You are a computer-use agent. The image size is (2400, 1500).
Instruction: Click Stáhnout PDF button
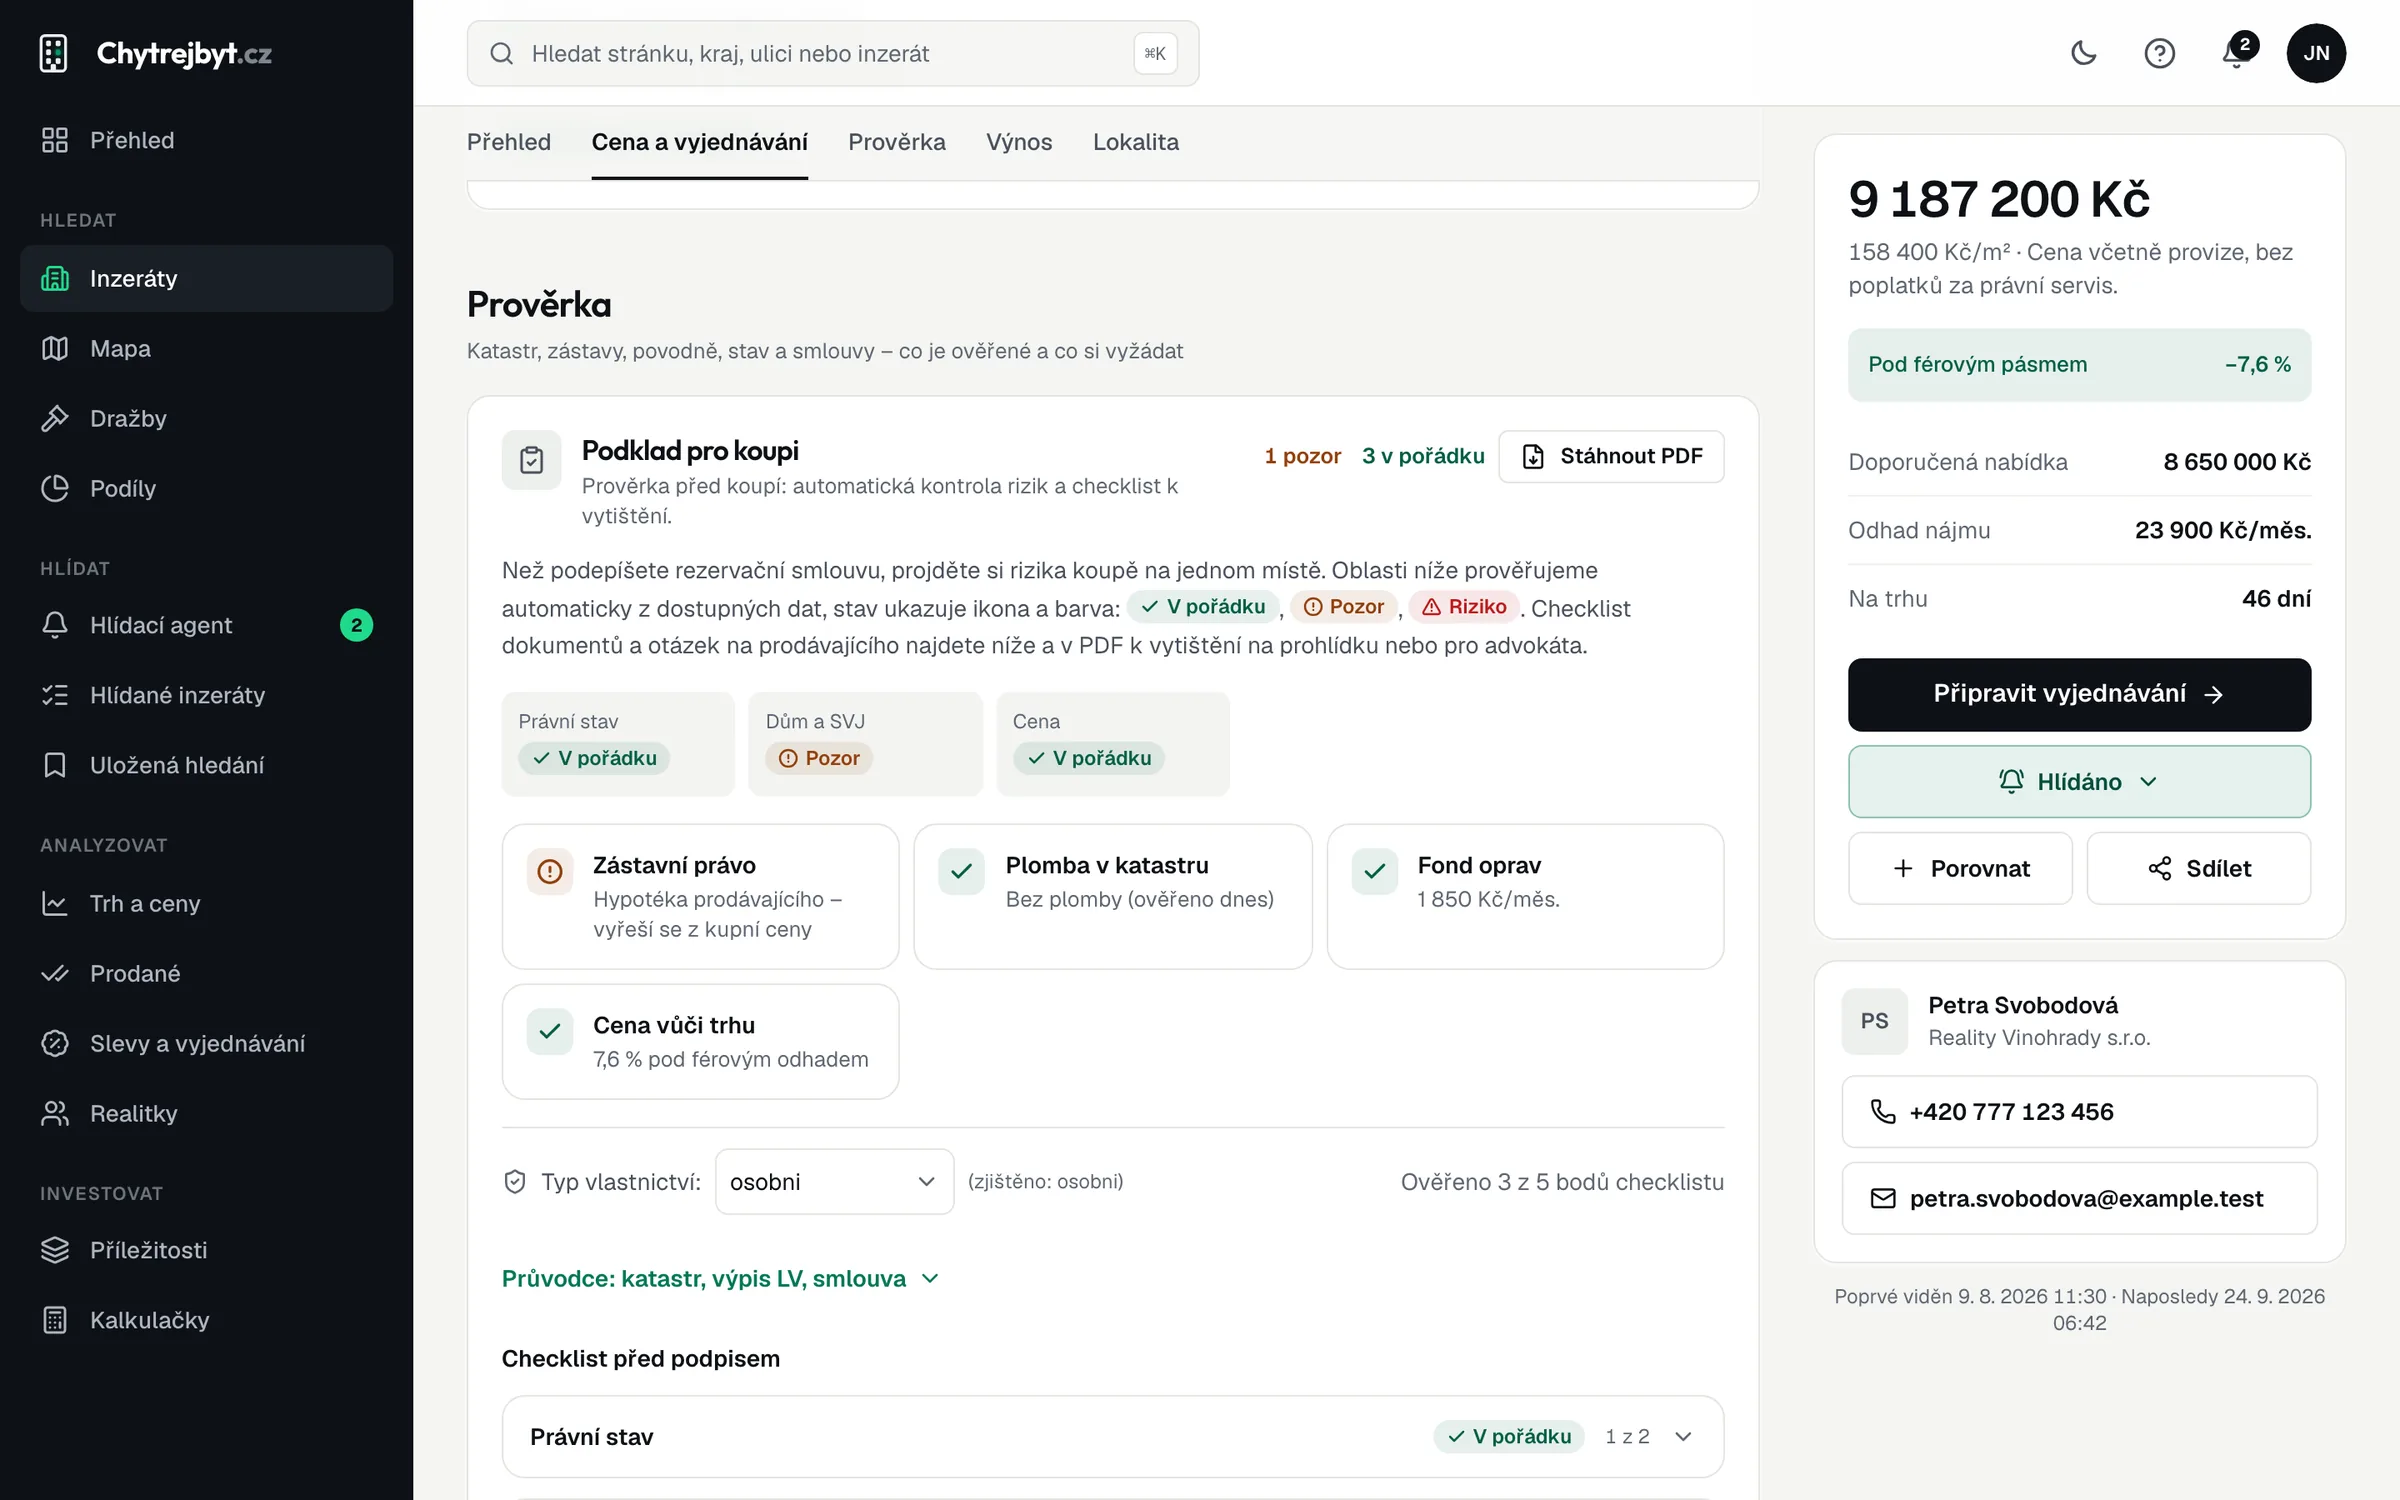click(x=1611, y=457)
